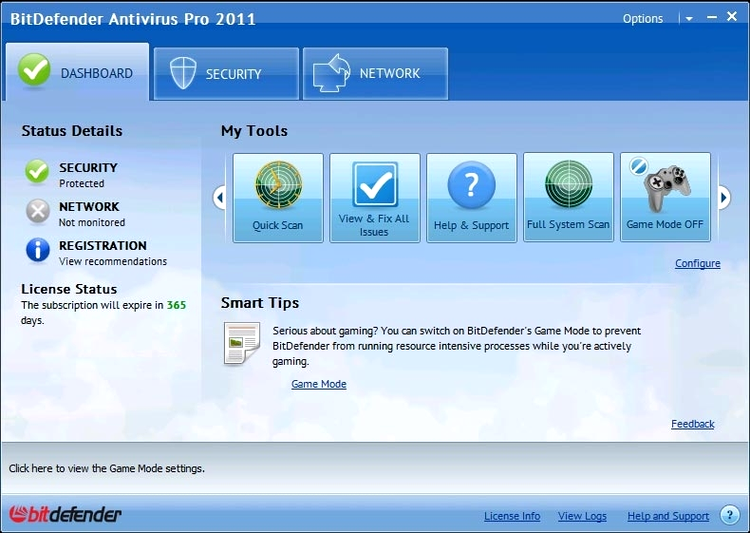This screenshot has height=533, width=750.
Task: Open the Dashboard tab
Action: tap(77, 72)
